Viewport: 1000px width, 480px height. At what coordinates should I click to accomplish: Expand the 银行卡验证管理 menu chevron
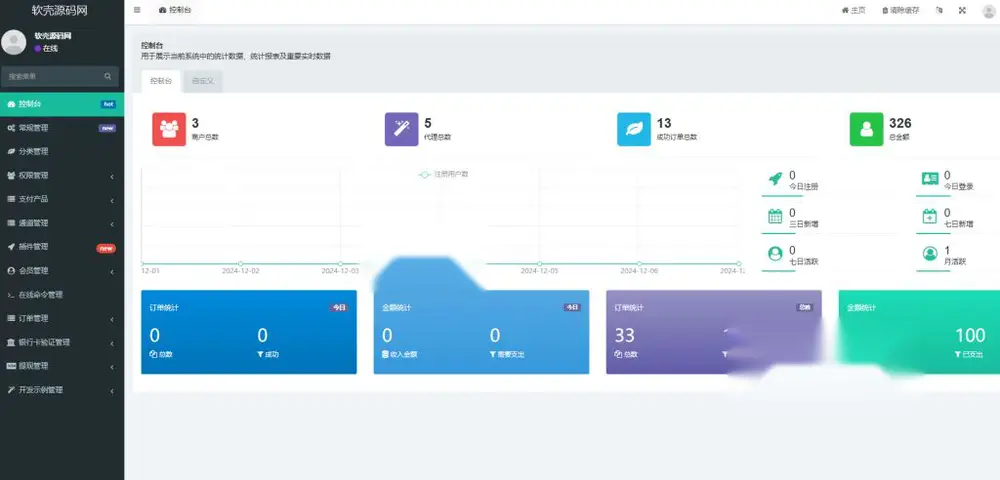coord(112,343)
